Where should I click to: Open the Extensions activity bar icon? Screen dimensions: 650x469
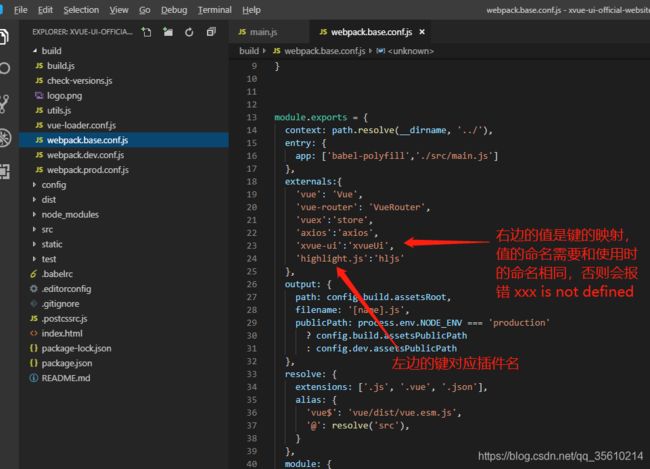(5, 171)
